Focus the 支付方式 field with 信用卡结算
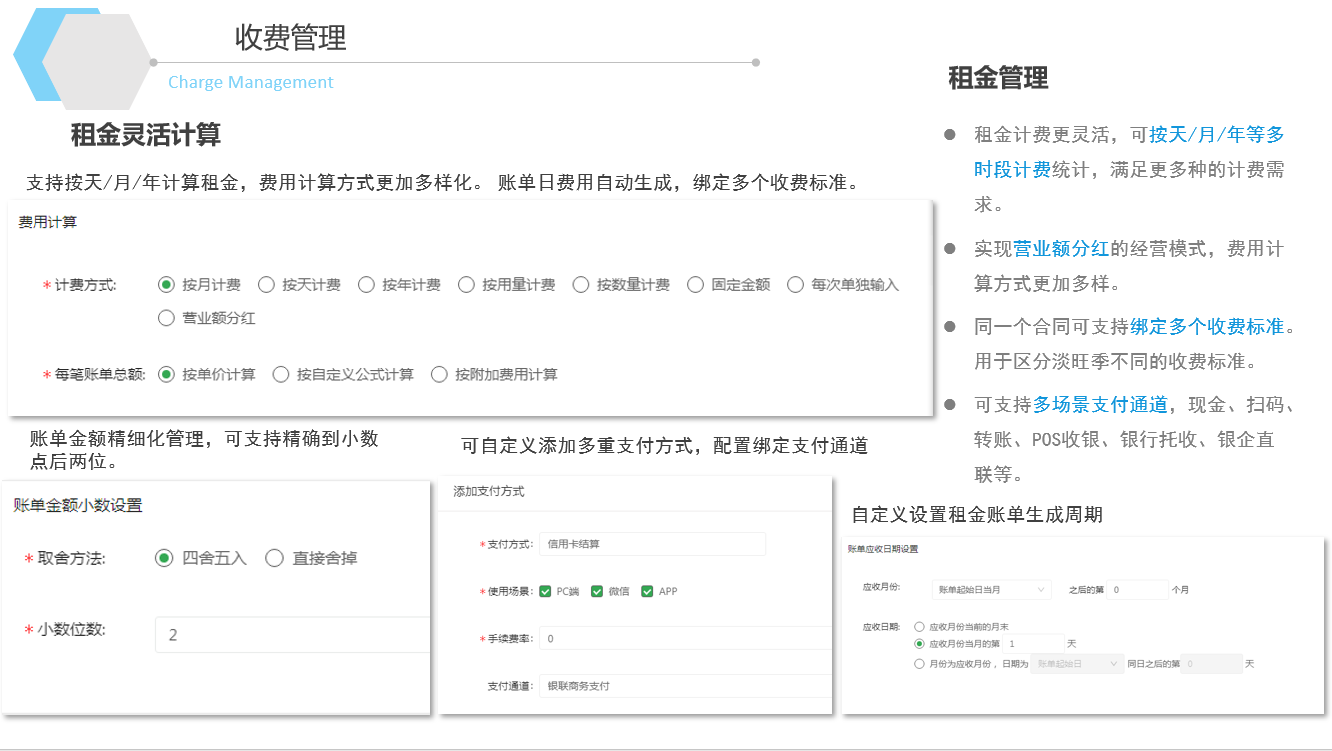The width and height of the screenshot is (1332, 751). 652,544
